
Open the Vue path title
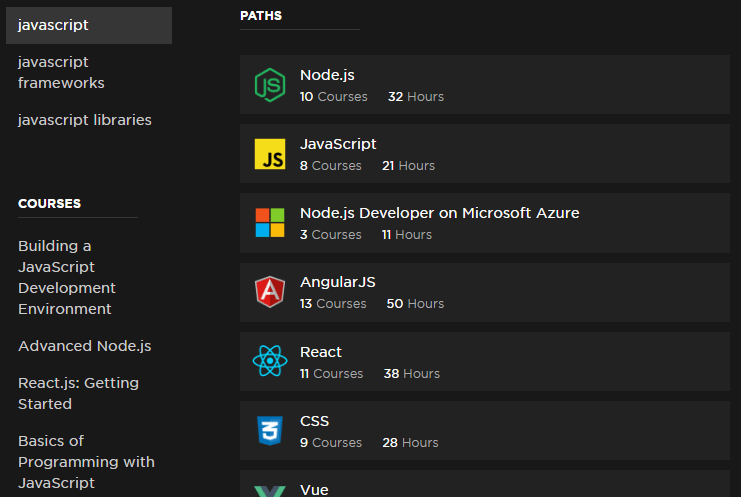pos(314,490)
